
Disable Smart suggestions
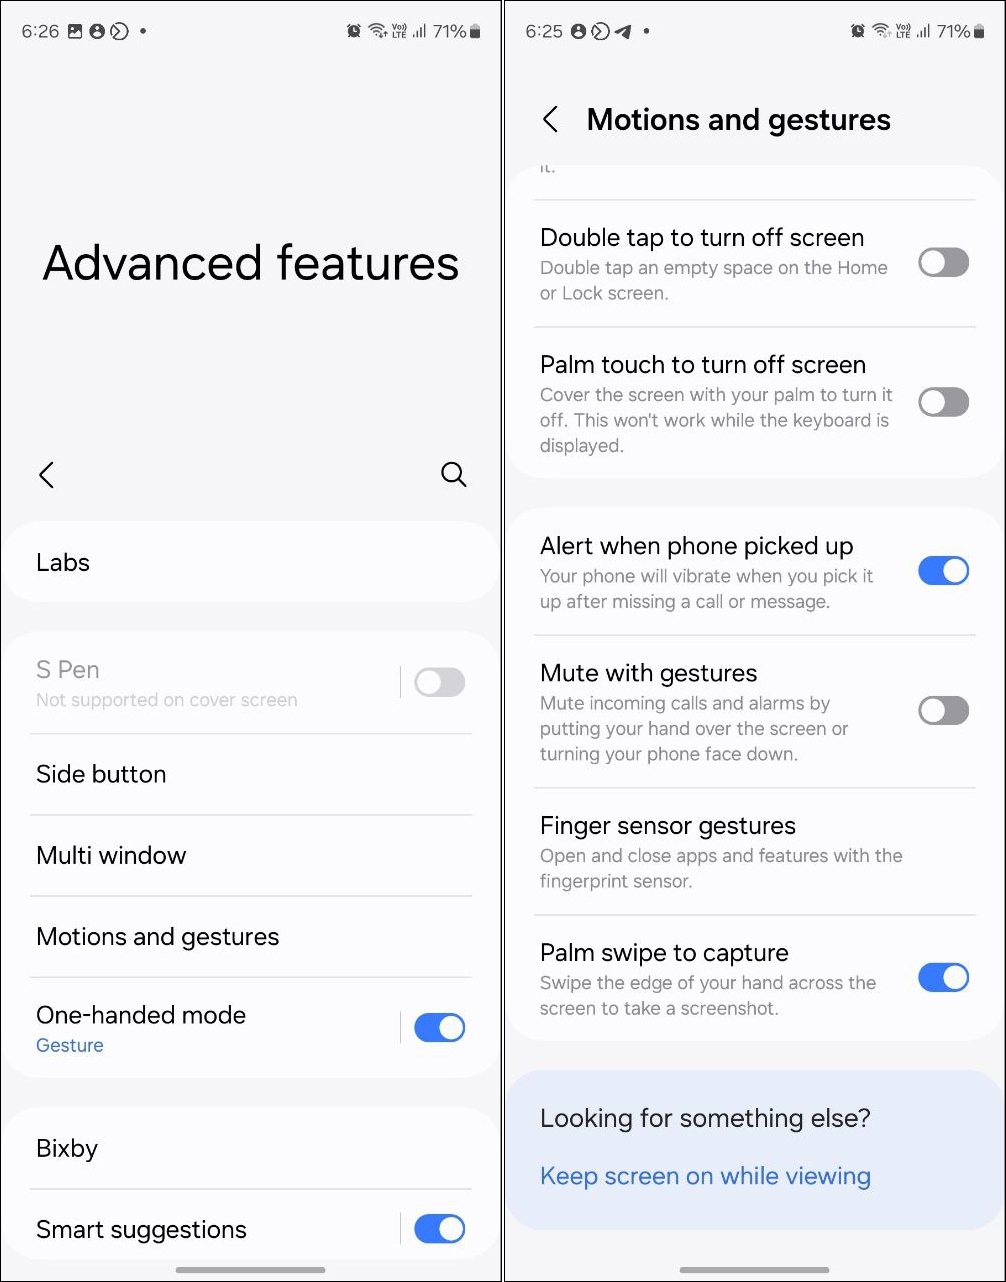pos(438,1229)
